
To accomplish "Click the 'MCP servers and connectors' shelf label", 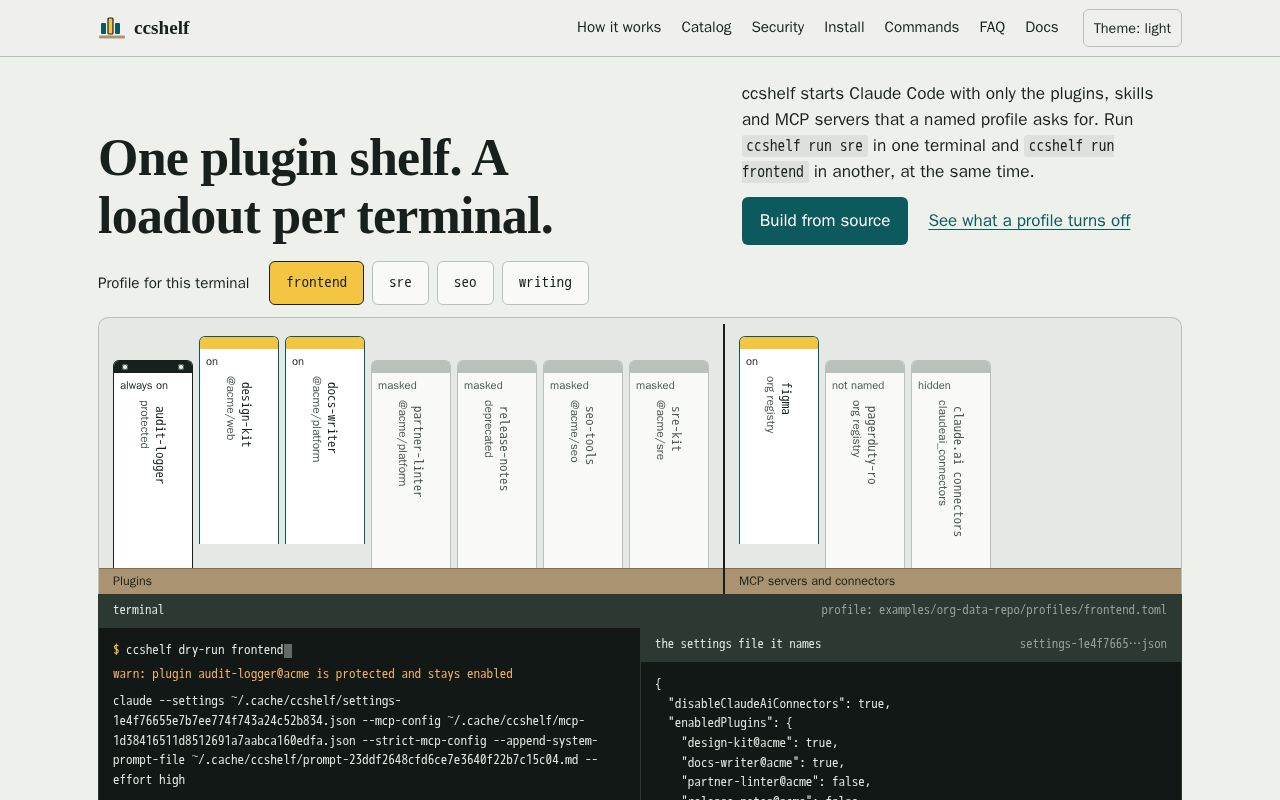I will click(817, 581).
